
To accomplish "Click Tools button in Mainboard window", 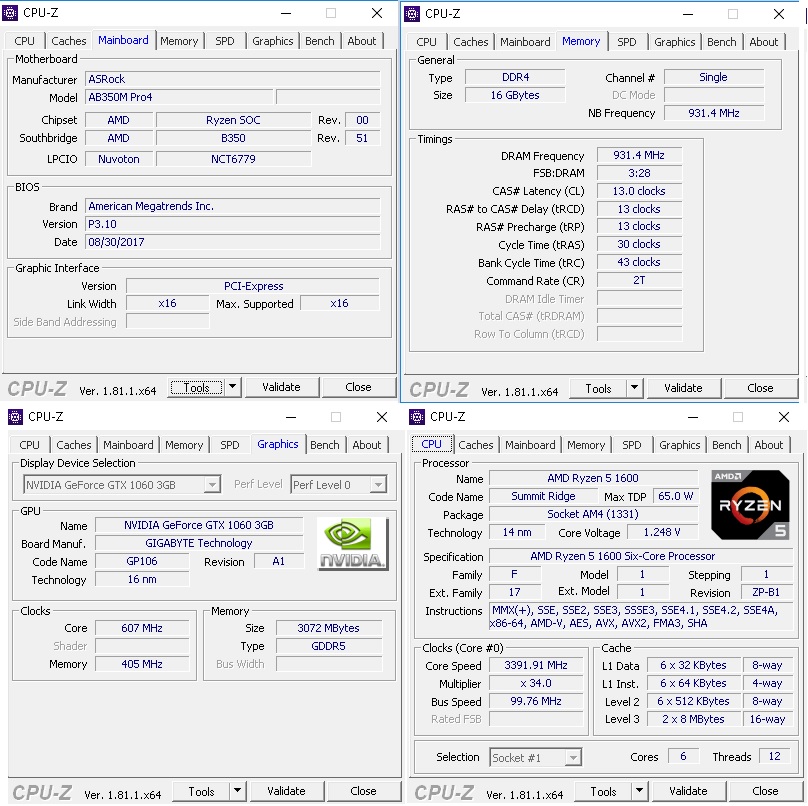I will click(x=196, y=387).
